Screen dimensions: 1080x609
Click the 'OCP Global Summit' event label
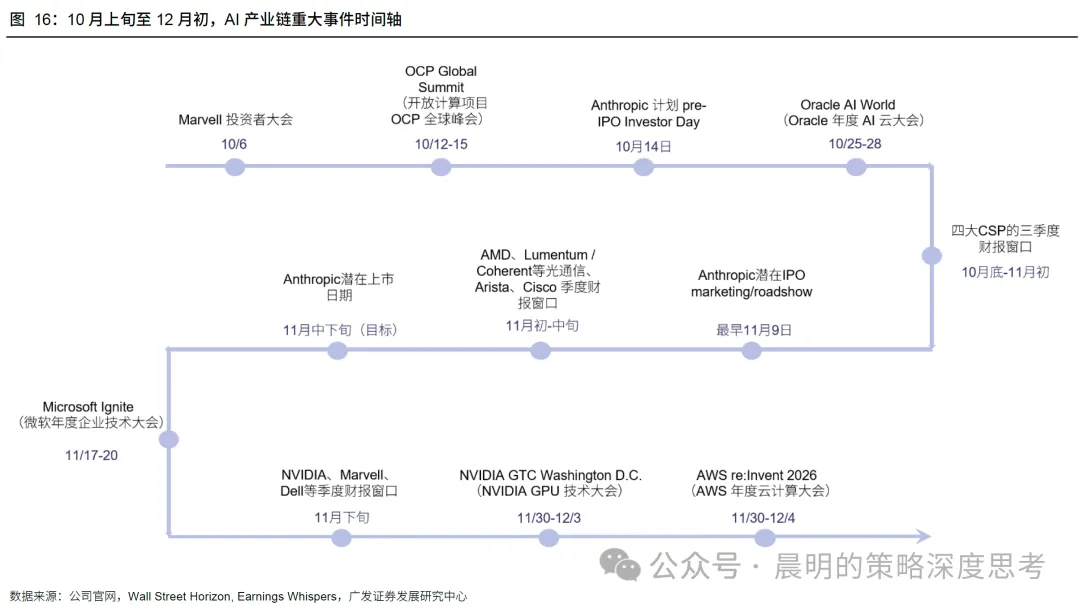[441, 95]
